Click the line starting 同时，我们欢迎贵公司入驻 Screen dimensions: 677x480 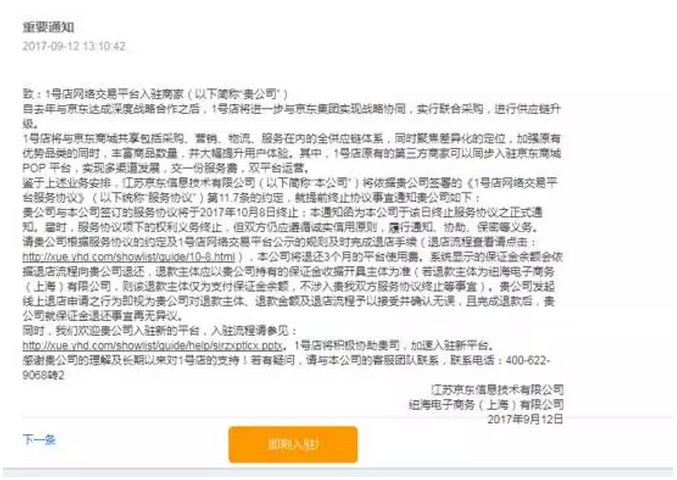(160, 331)
